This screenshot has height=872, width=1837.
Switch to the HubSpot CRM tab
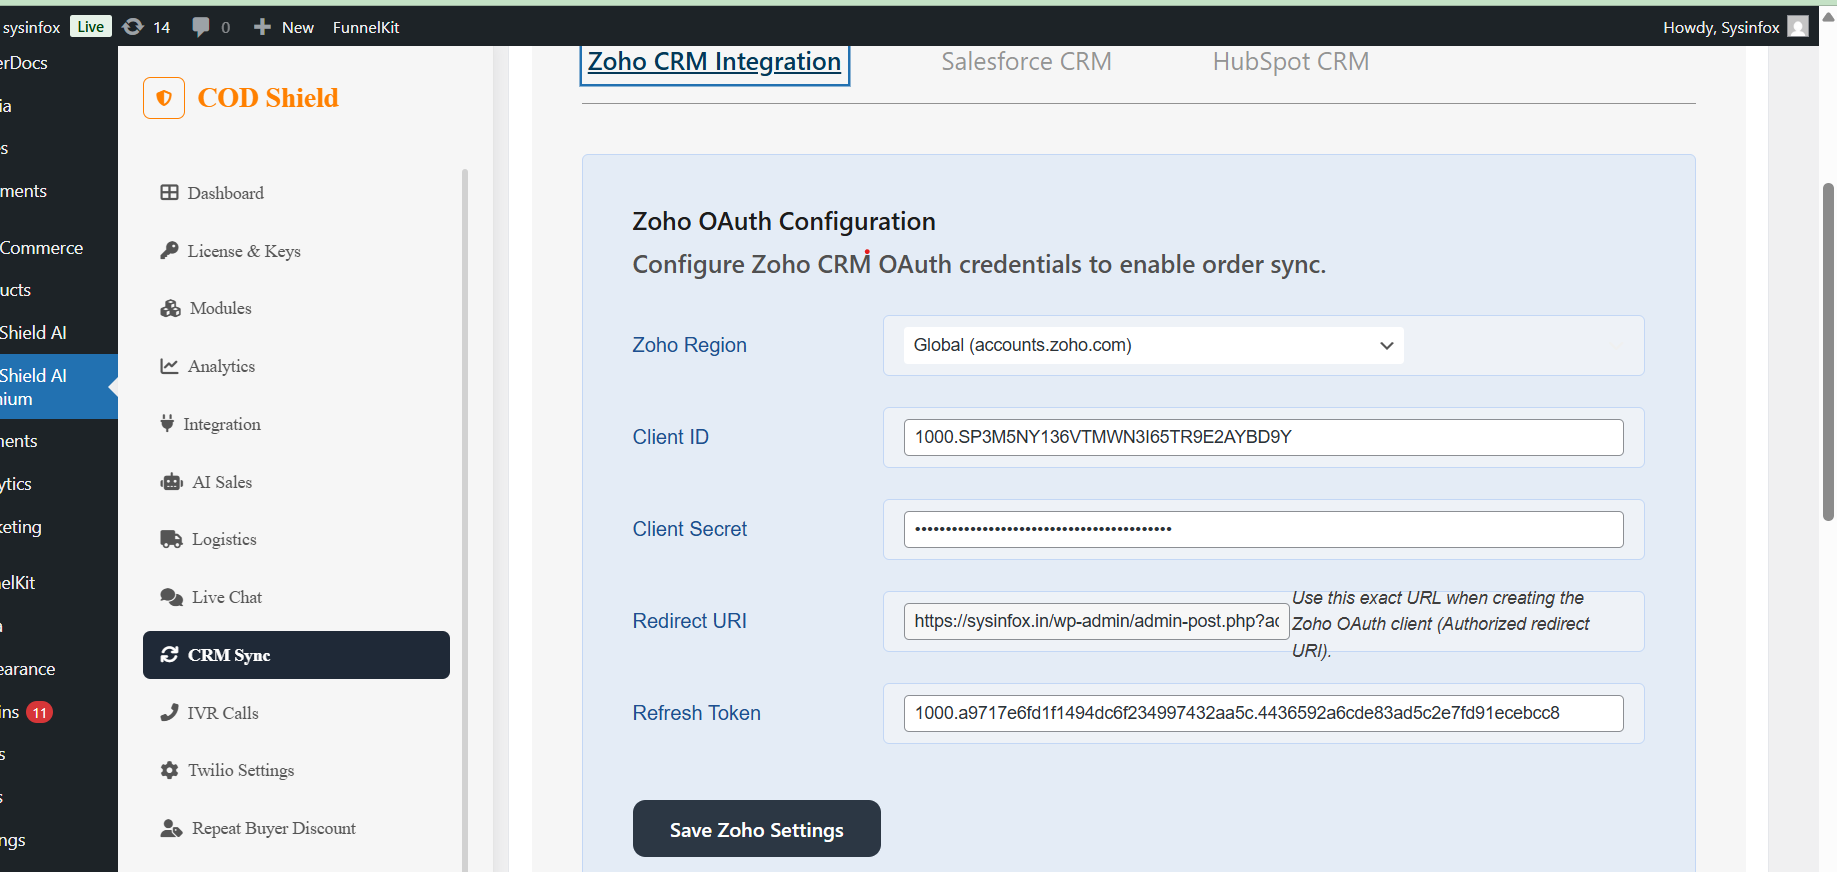tap(1290, 62)
